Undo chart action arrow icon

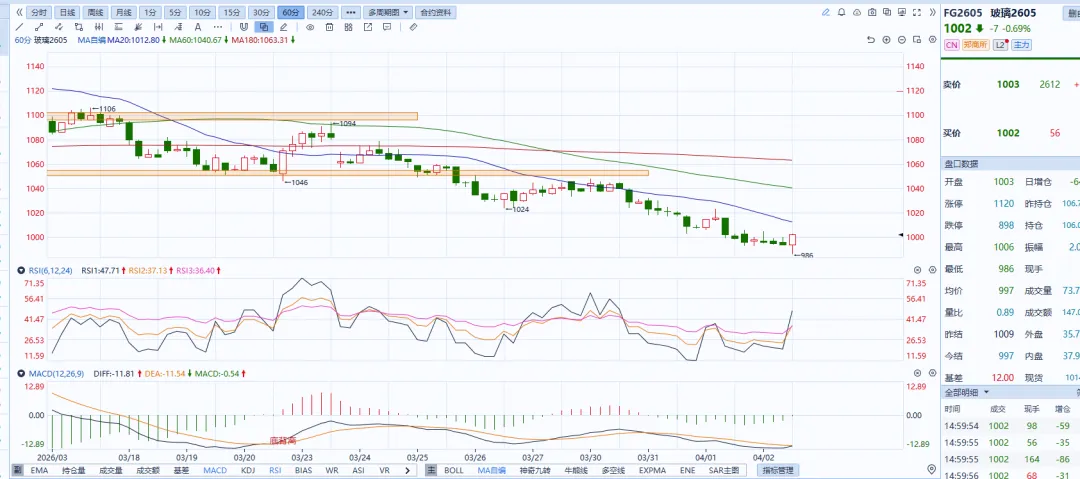871,40
